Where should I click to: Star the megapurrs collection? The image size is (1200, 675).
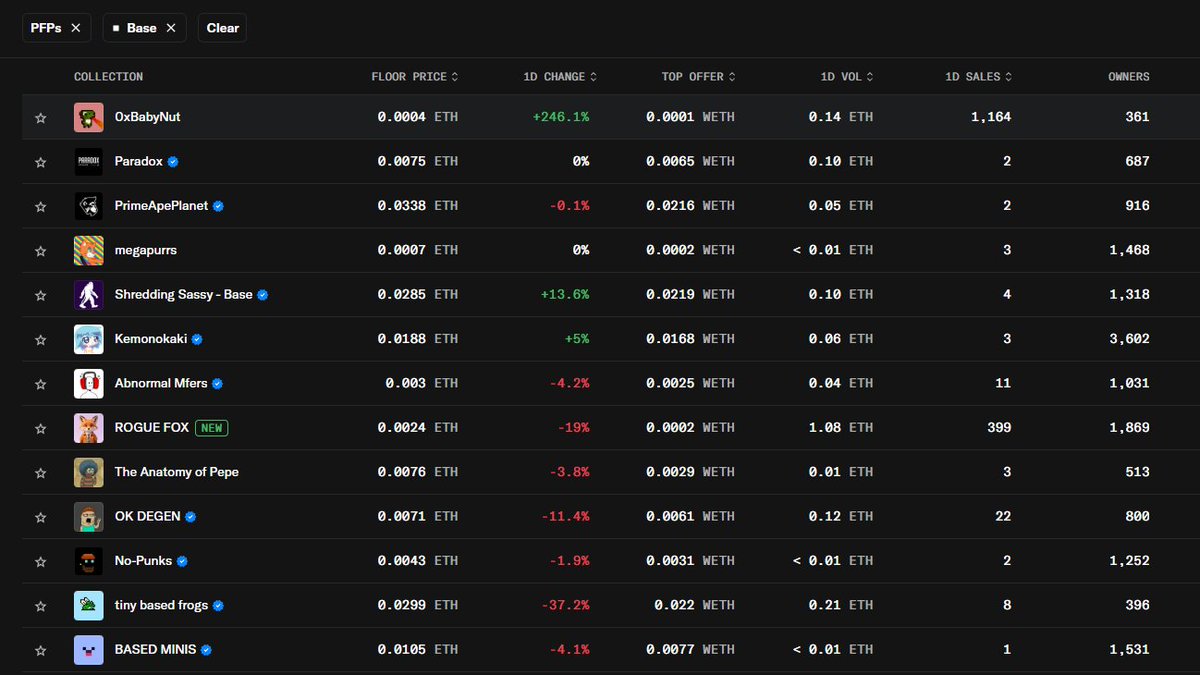click(41, 251)
